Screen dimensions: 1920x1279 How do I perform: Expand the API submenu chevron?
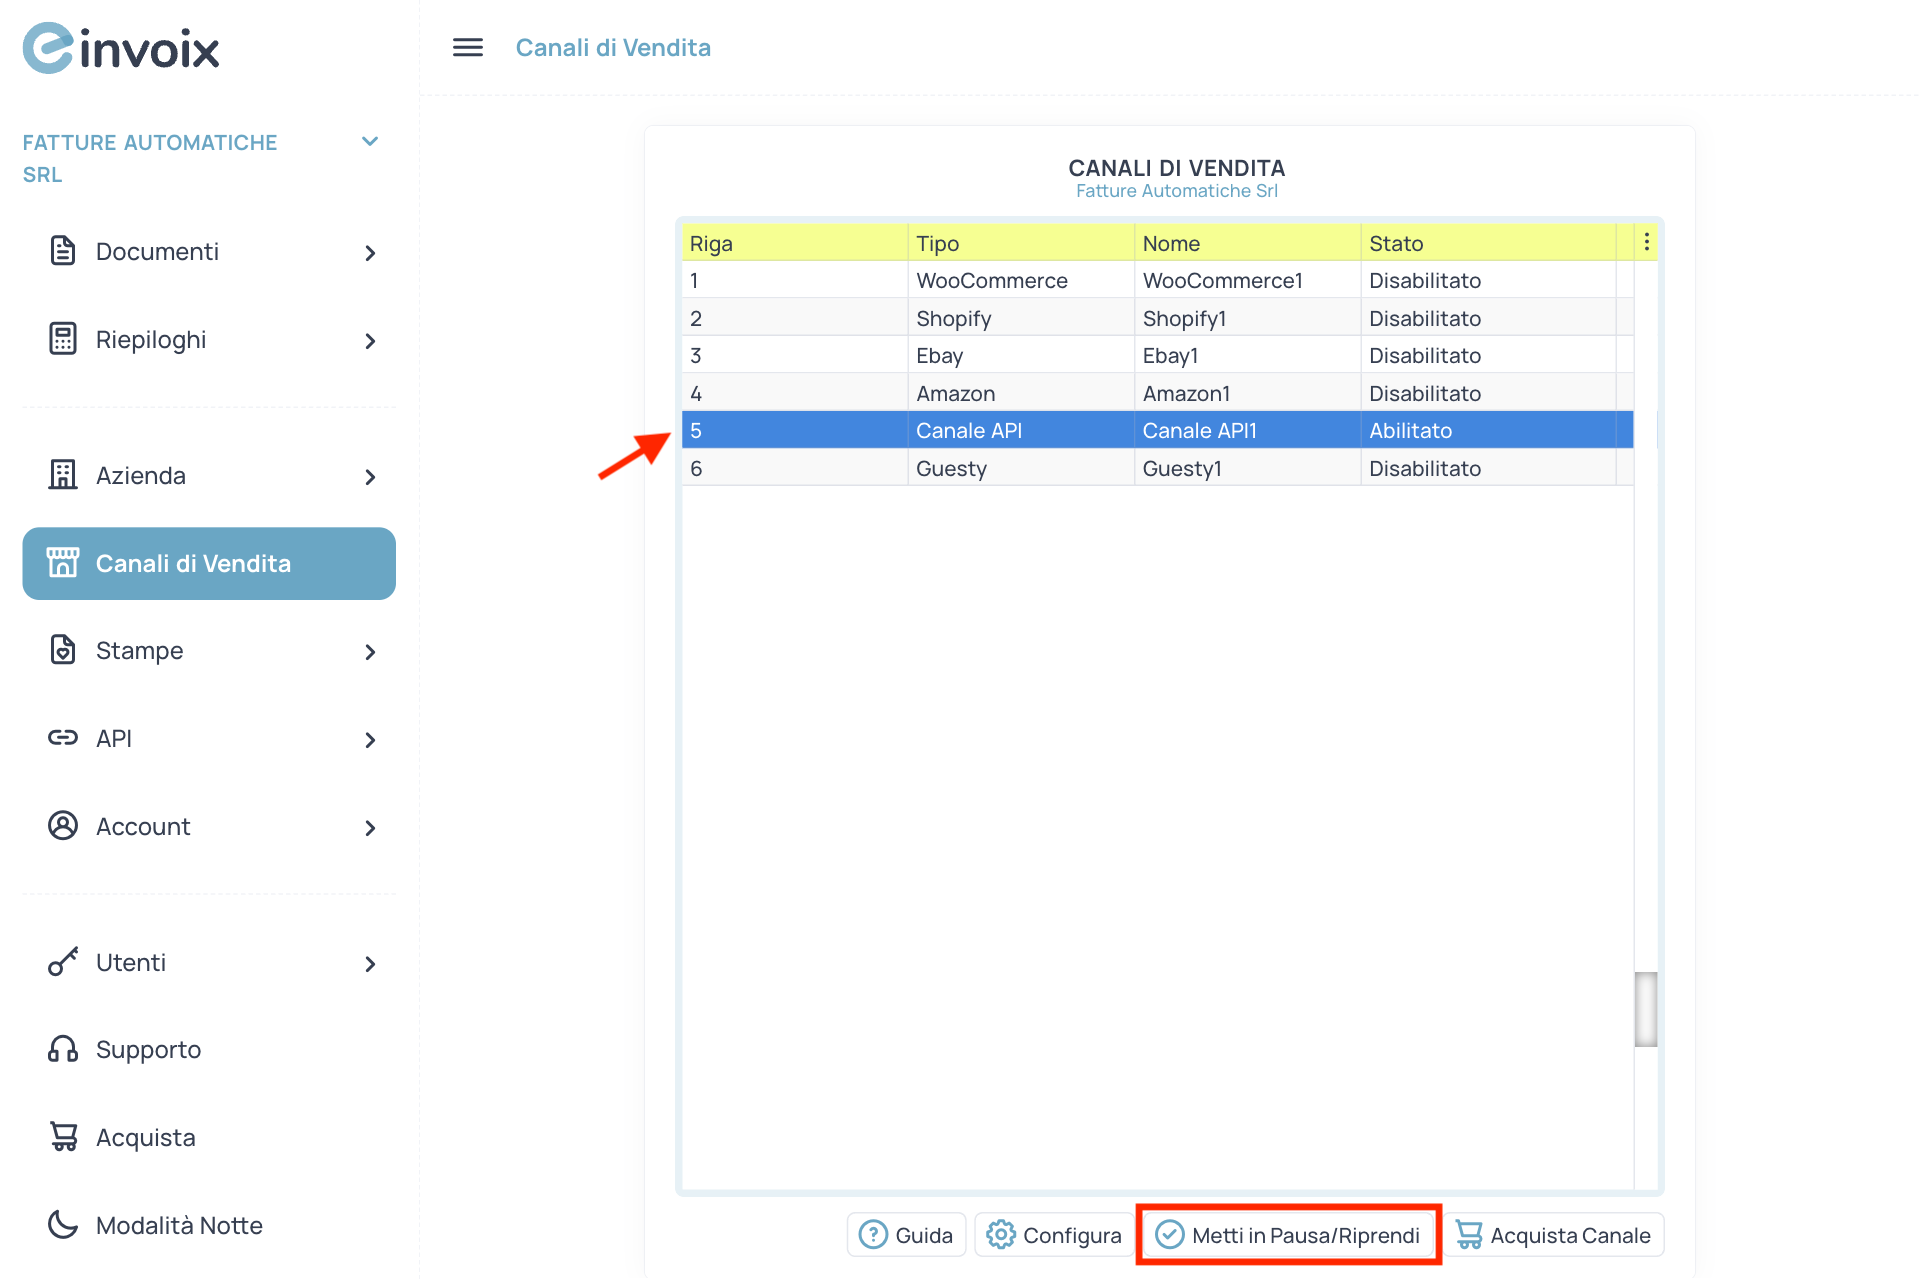(x=370, y=740)
